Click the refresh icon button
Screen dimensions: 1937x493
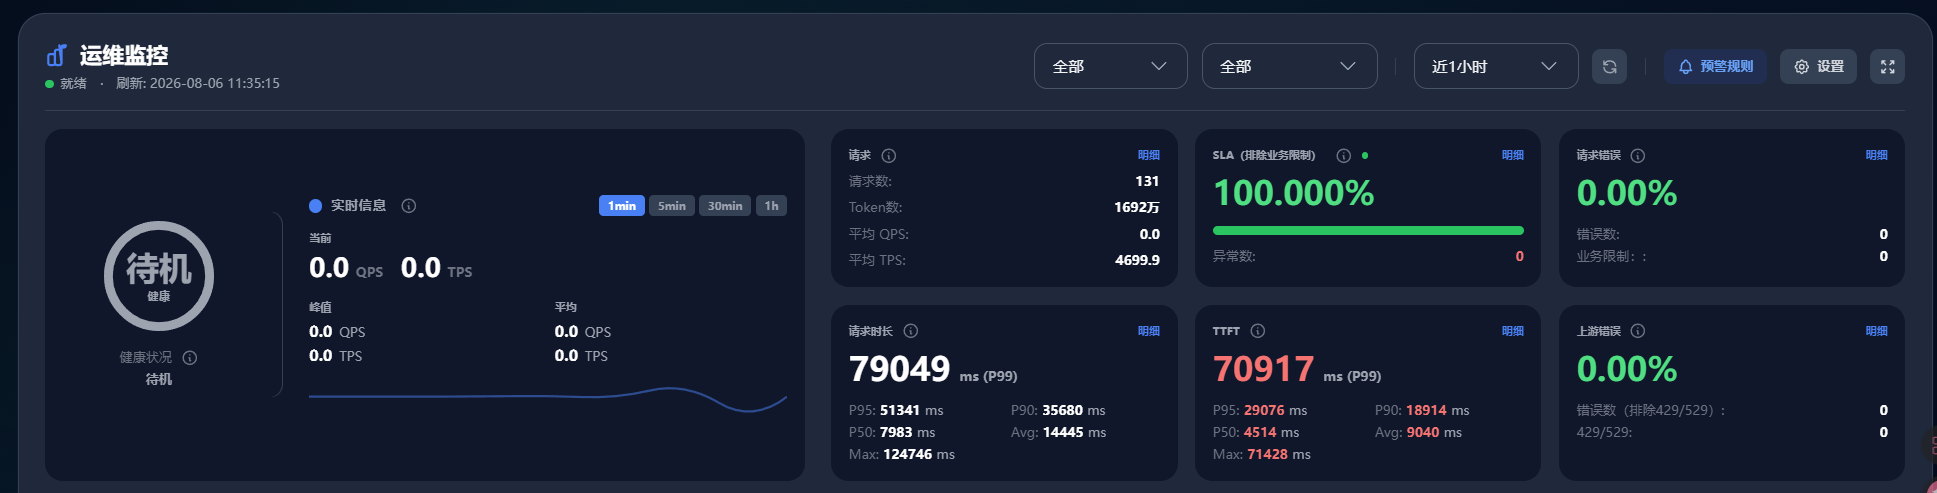point(1609,67)
